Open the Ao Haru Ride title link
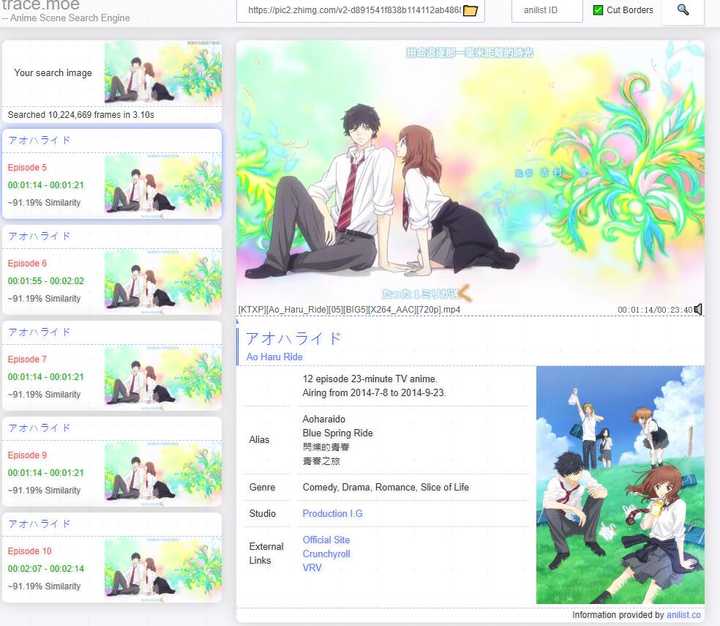The height and width of the screenshot is (626, 720). [x=274, y=357]
